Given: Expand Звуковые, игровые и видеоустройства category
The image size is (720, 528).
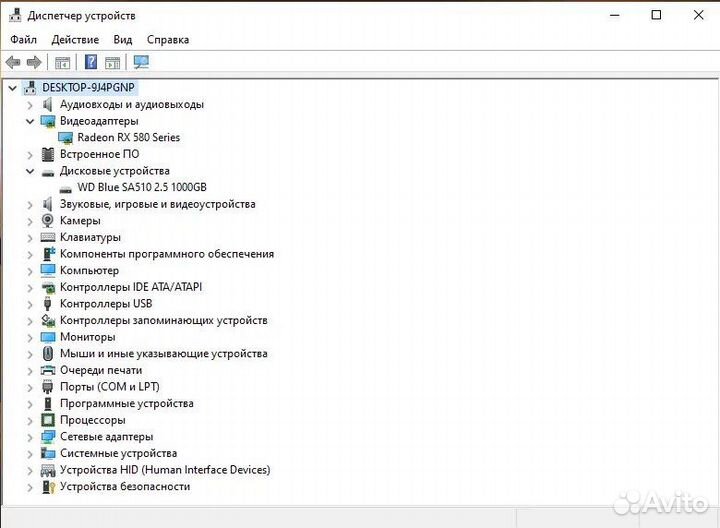Looking at the screenshot, I should [x=30, y=205].
